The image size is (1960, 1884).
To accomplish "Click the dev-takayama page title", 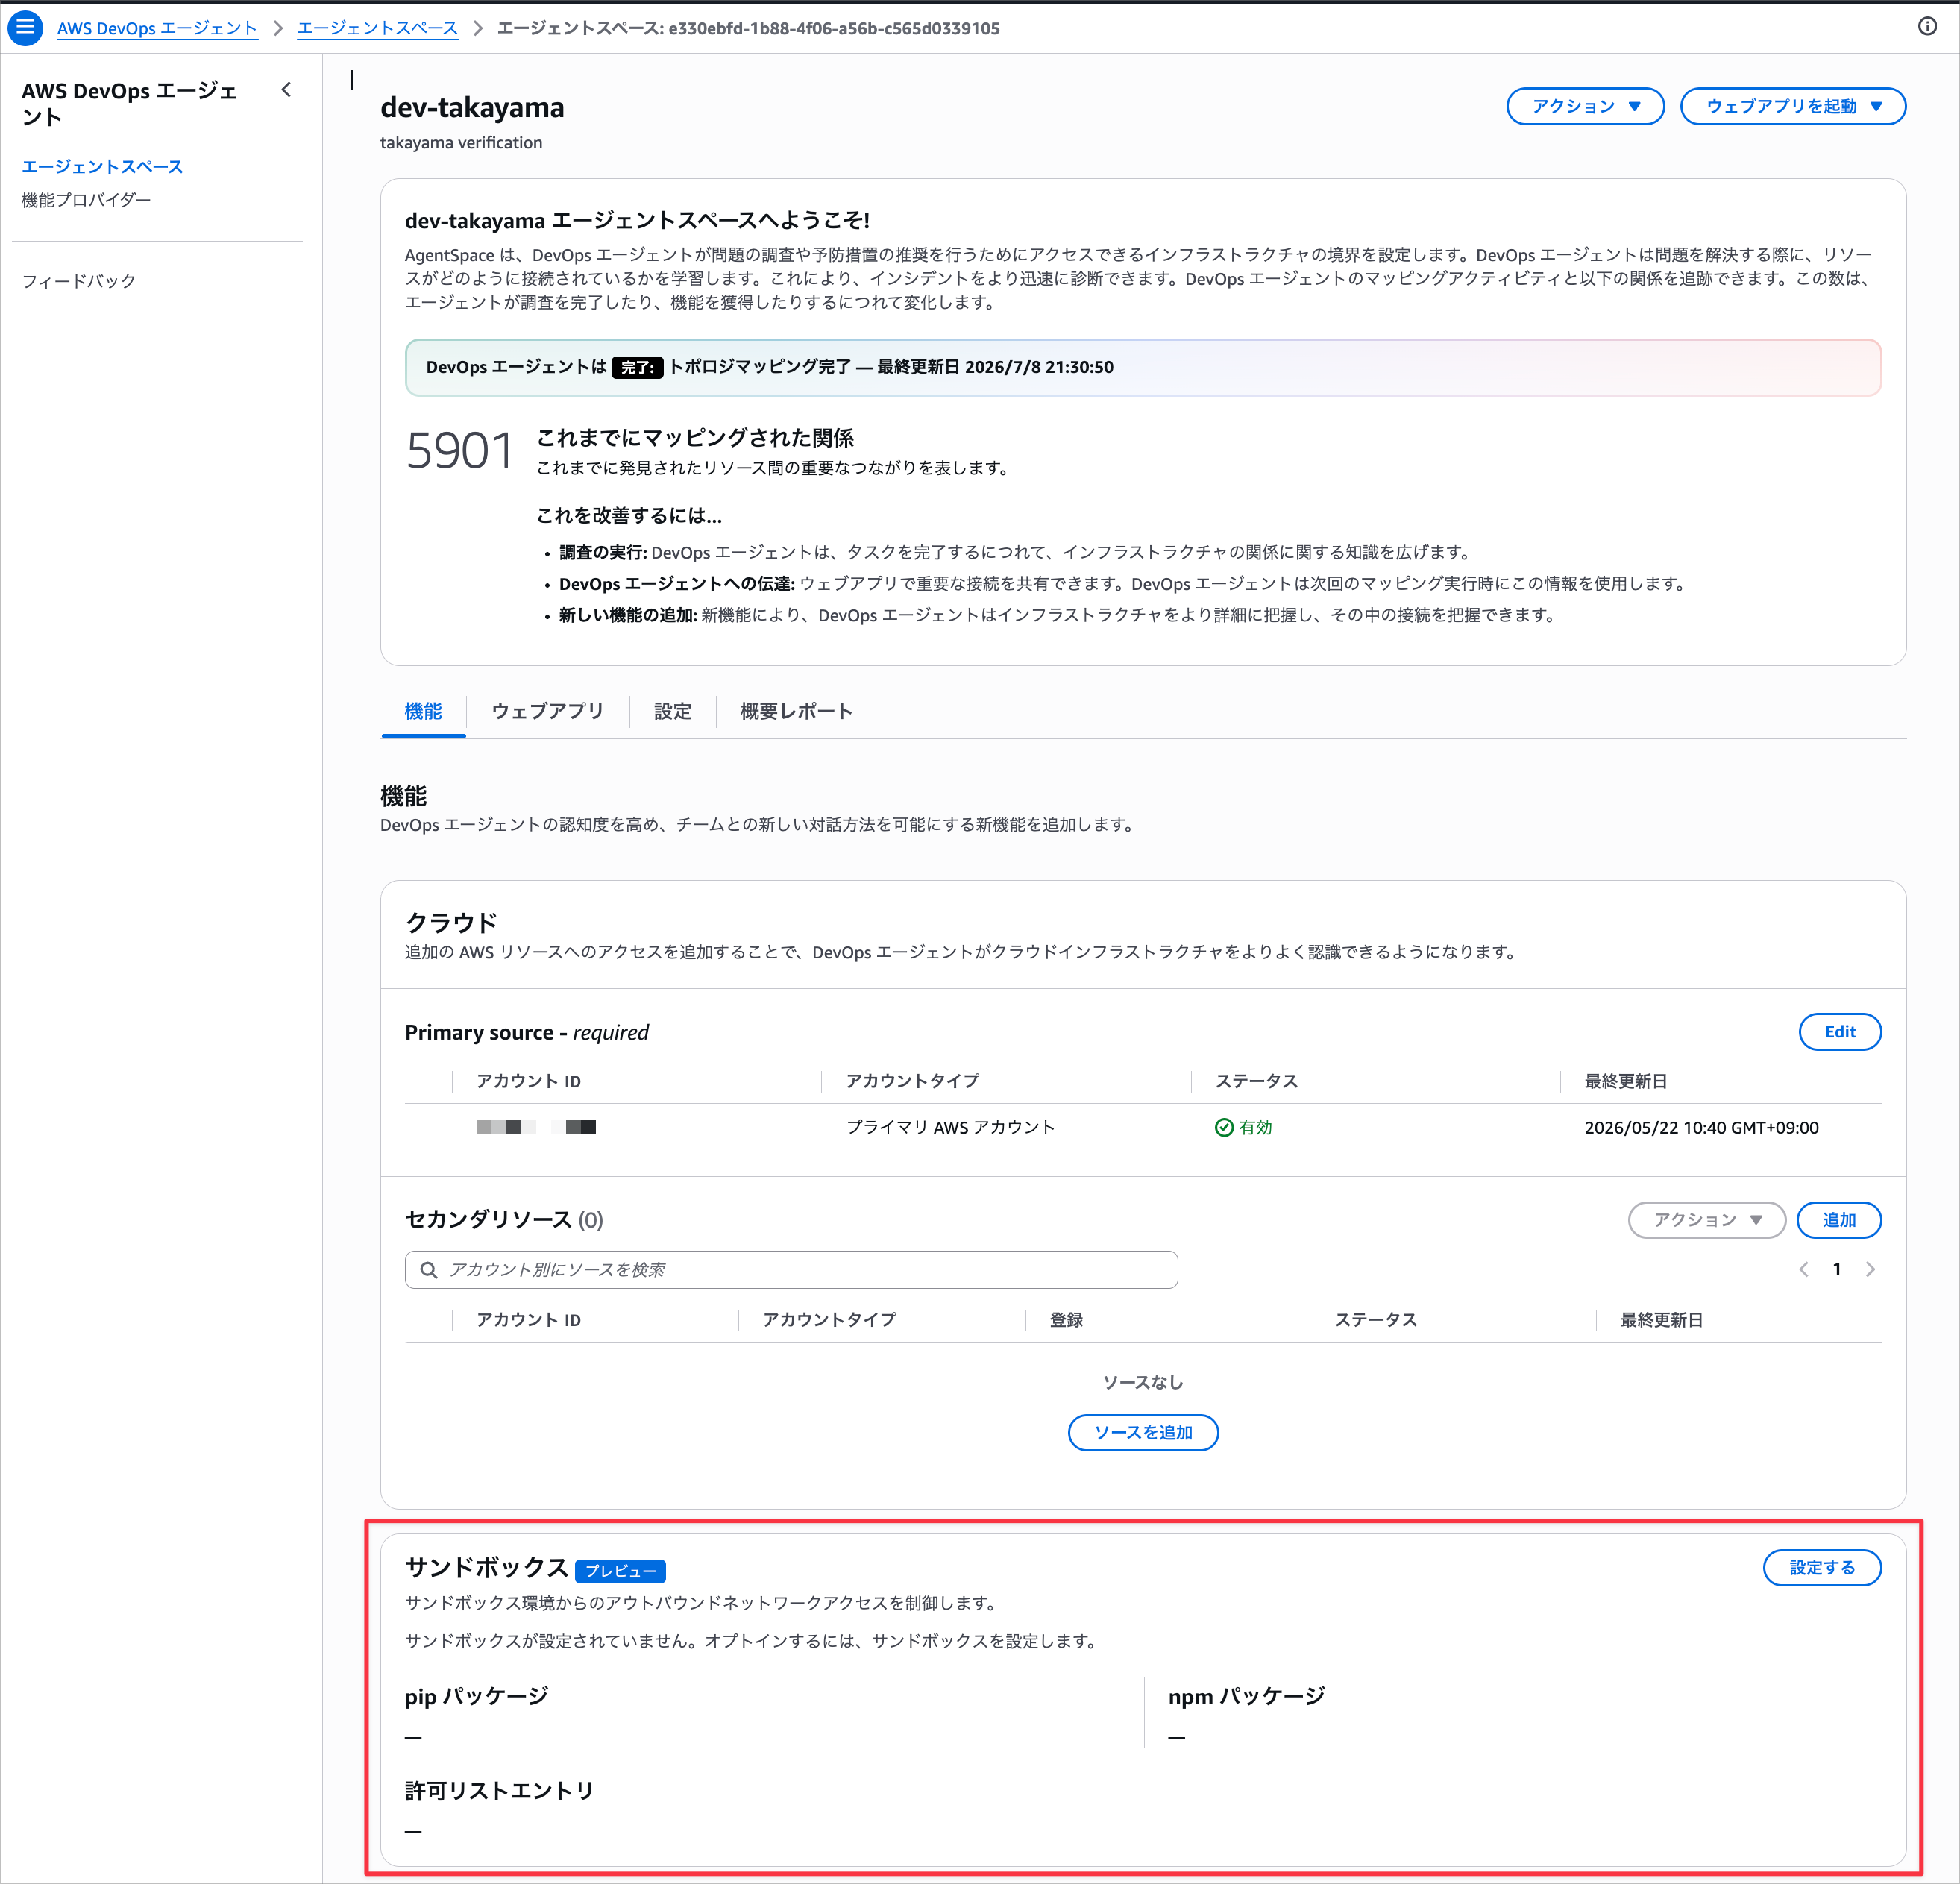I will pyautogui.click(x=472, y=108).
